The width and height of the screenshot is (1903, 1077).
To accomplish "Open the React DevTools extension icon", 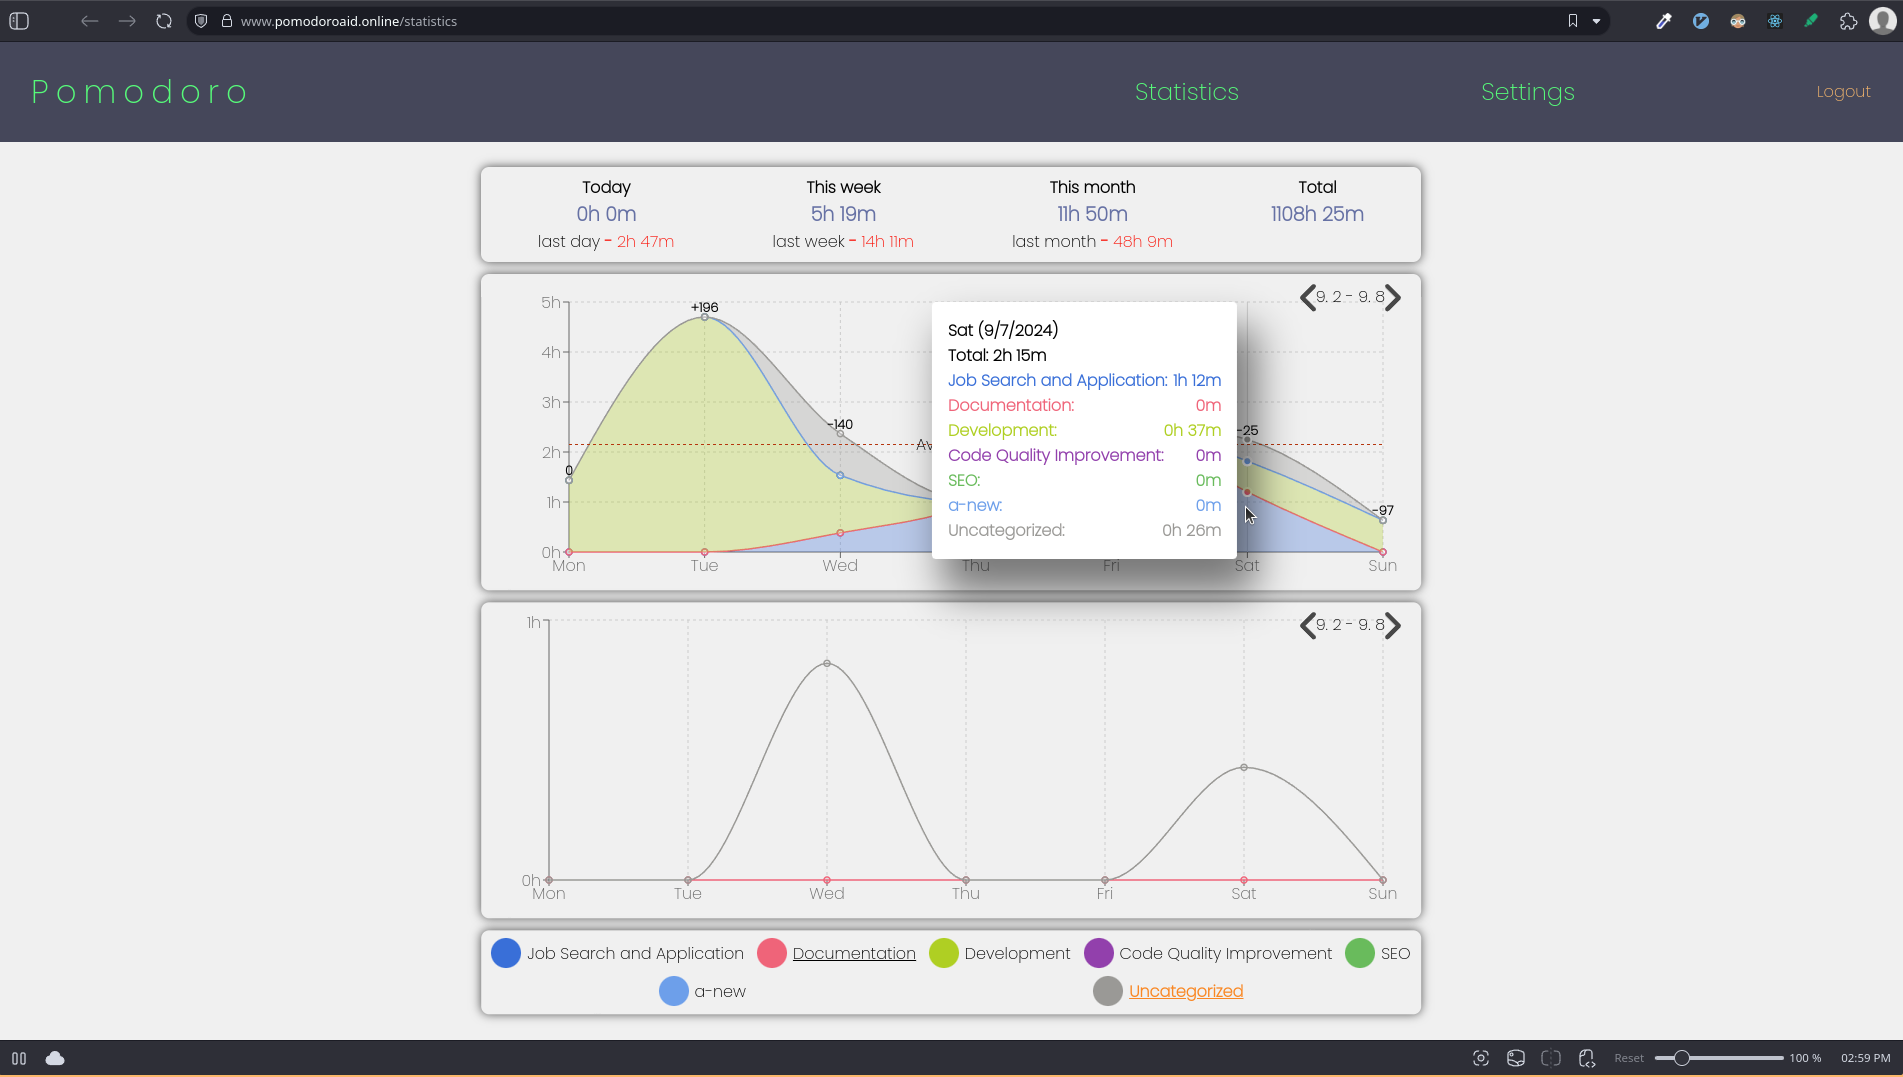I will click(x=1775, y=21).
